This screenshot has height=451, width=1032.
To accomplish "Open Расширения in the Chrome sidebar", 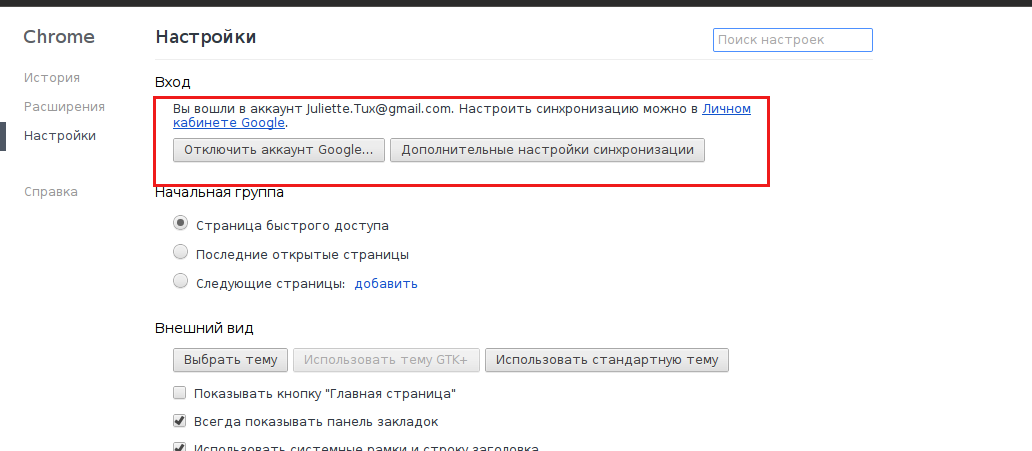I will [64, 107].
